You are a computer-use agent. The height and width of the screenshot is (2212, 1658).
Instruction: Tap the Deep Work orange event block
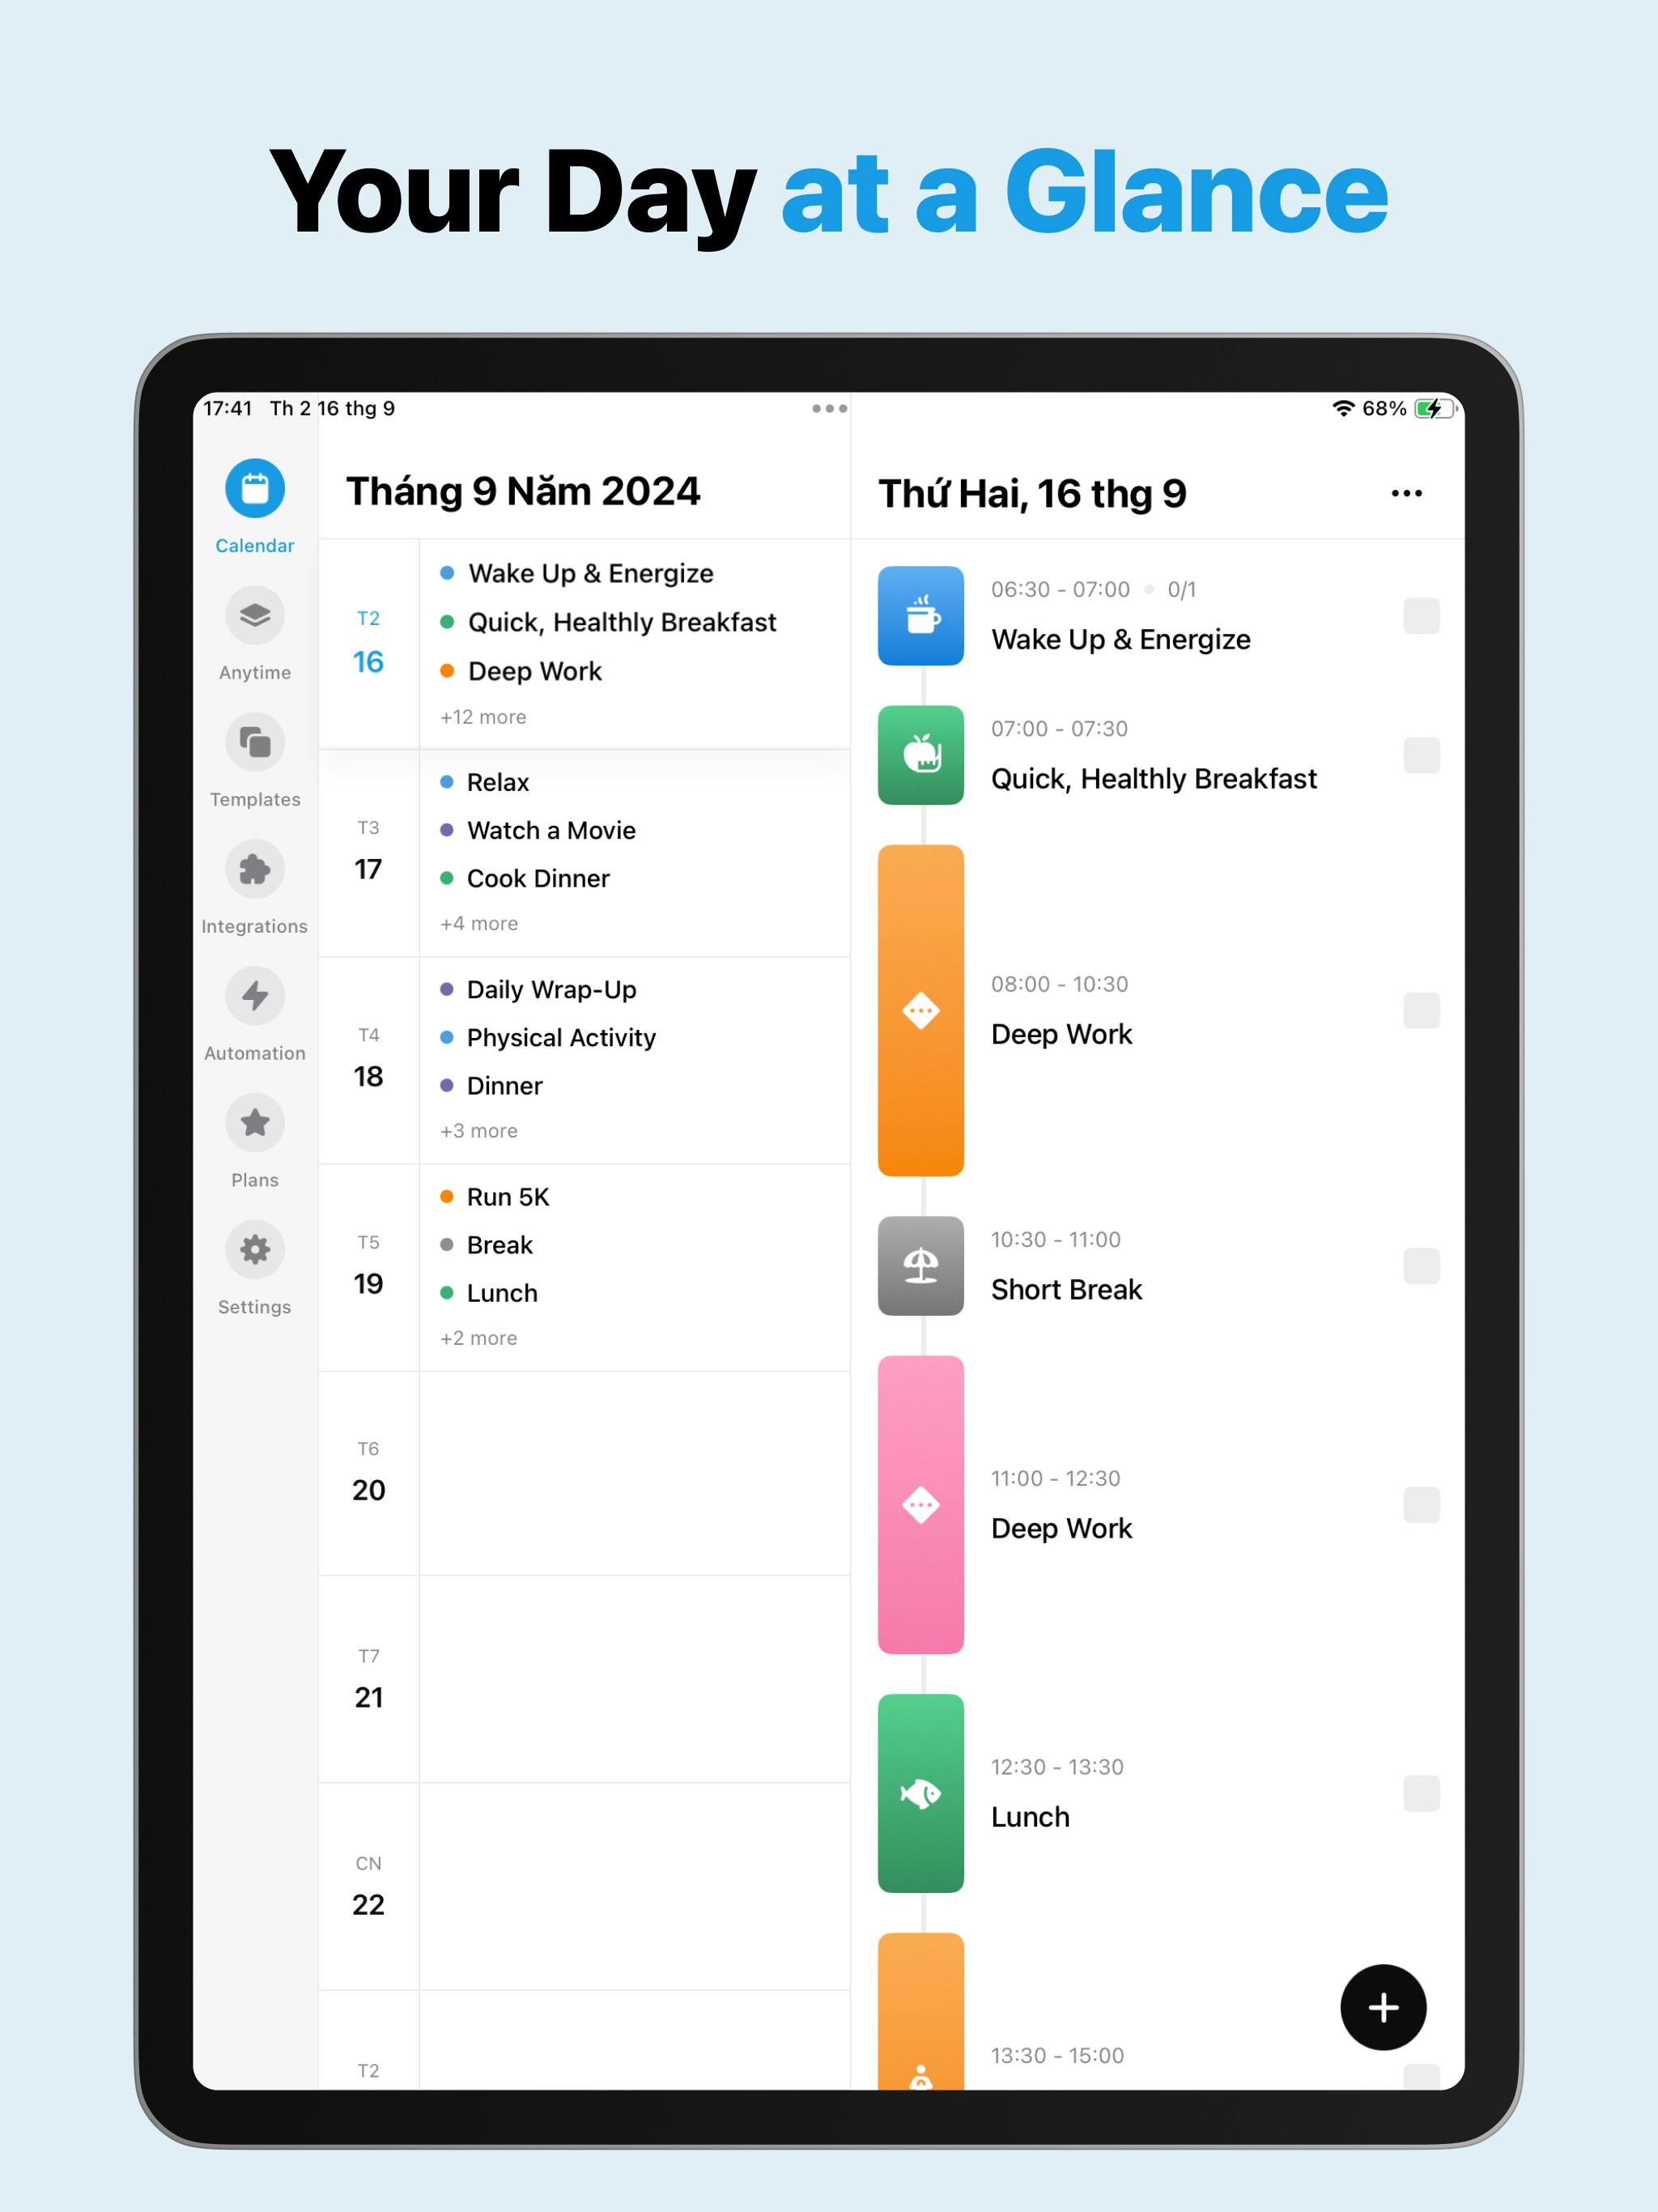[920, 1010]
